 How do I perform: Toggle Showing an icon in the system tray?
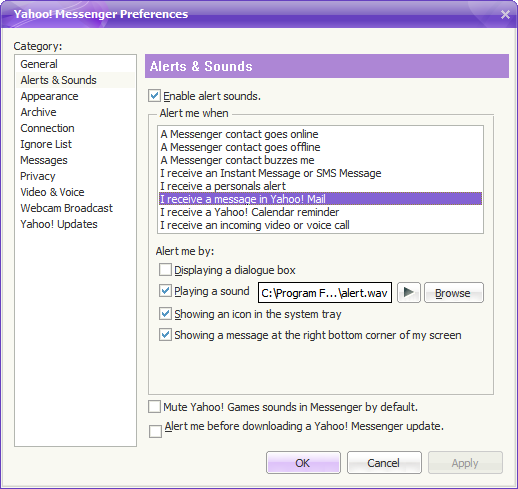coord(165,314)
